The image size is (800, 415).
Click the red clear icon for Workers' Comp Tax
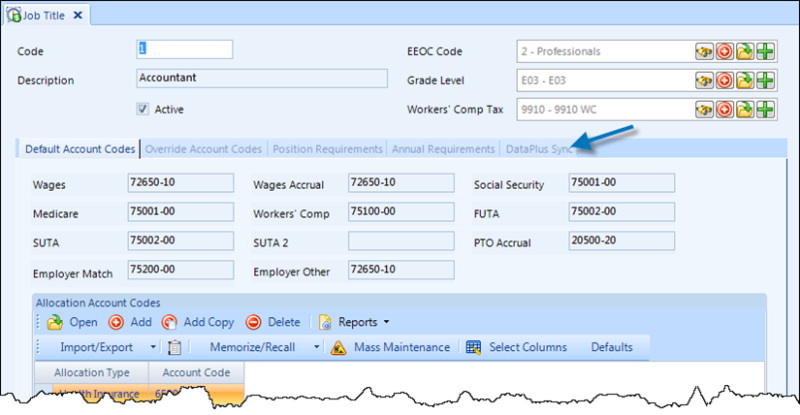click(x=725, y=109)
